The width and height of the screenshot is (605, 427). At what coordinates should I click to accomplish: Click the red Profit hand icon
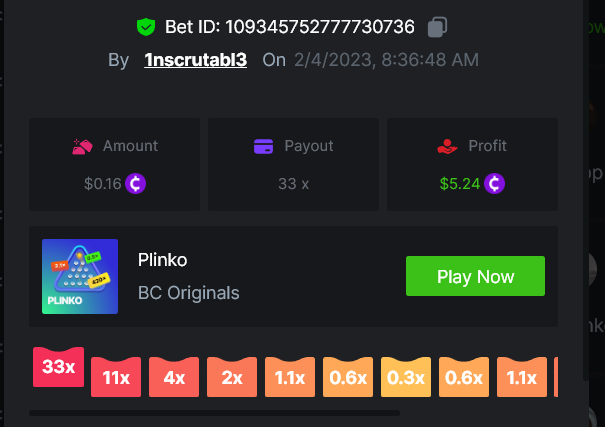tap(447, 146)
